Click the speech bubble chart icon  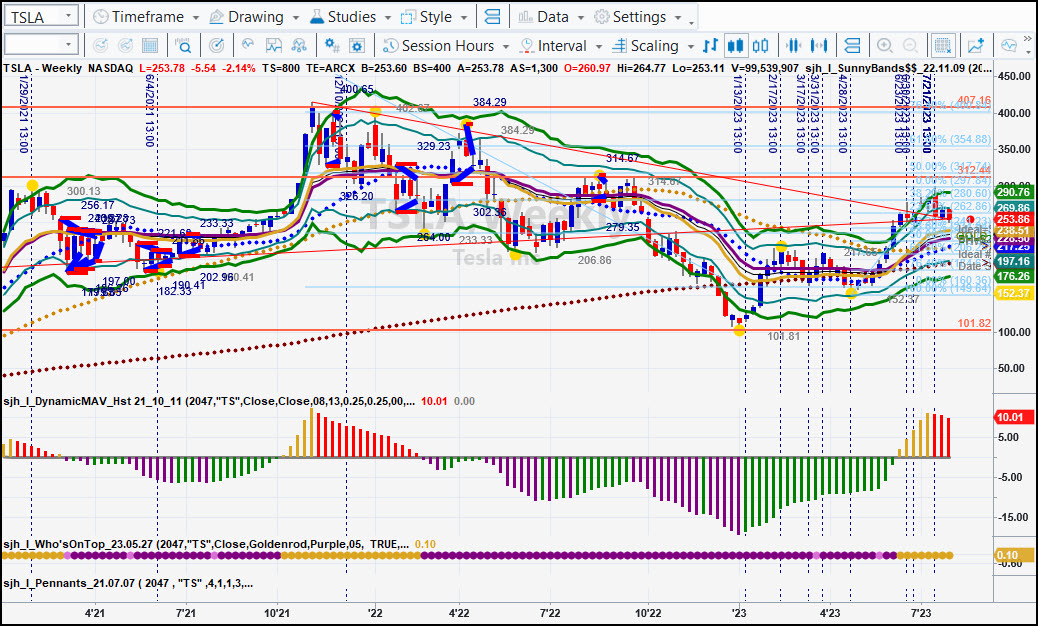tap(1009, 46)
